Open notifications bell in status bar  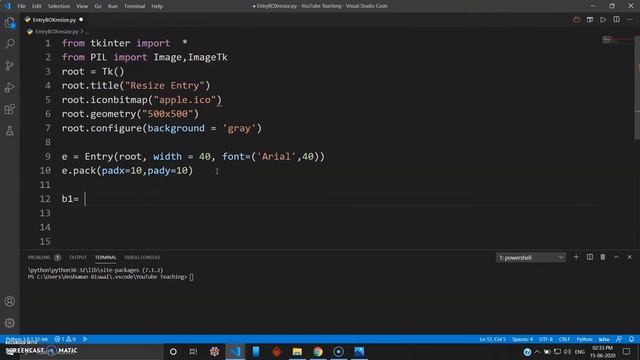click(x=631, y=339)
